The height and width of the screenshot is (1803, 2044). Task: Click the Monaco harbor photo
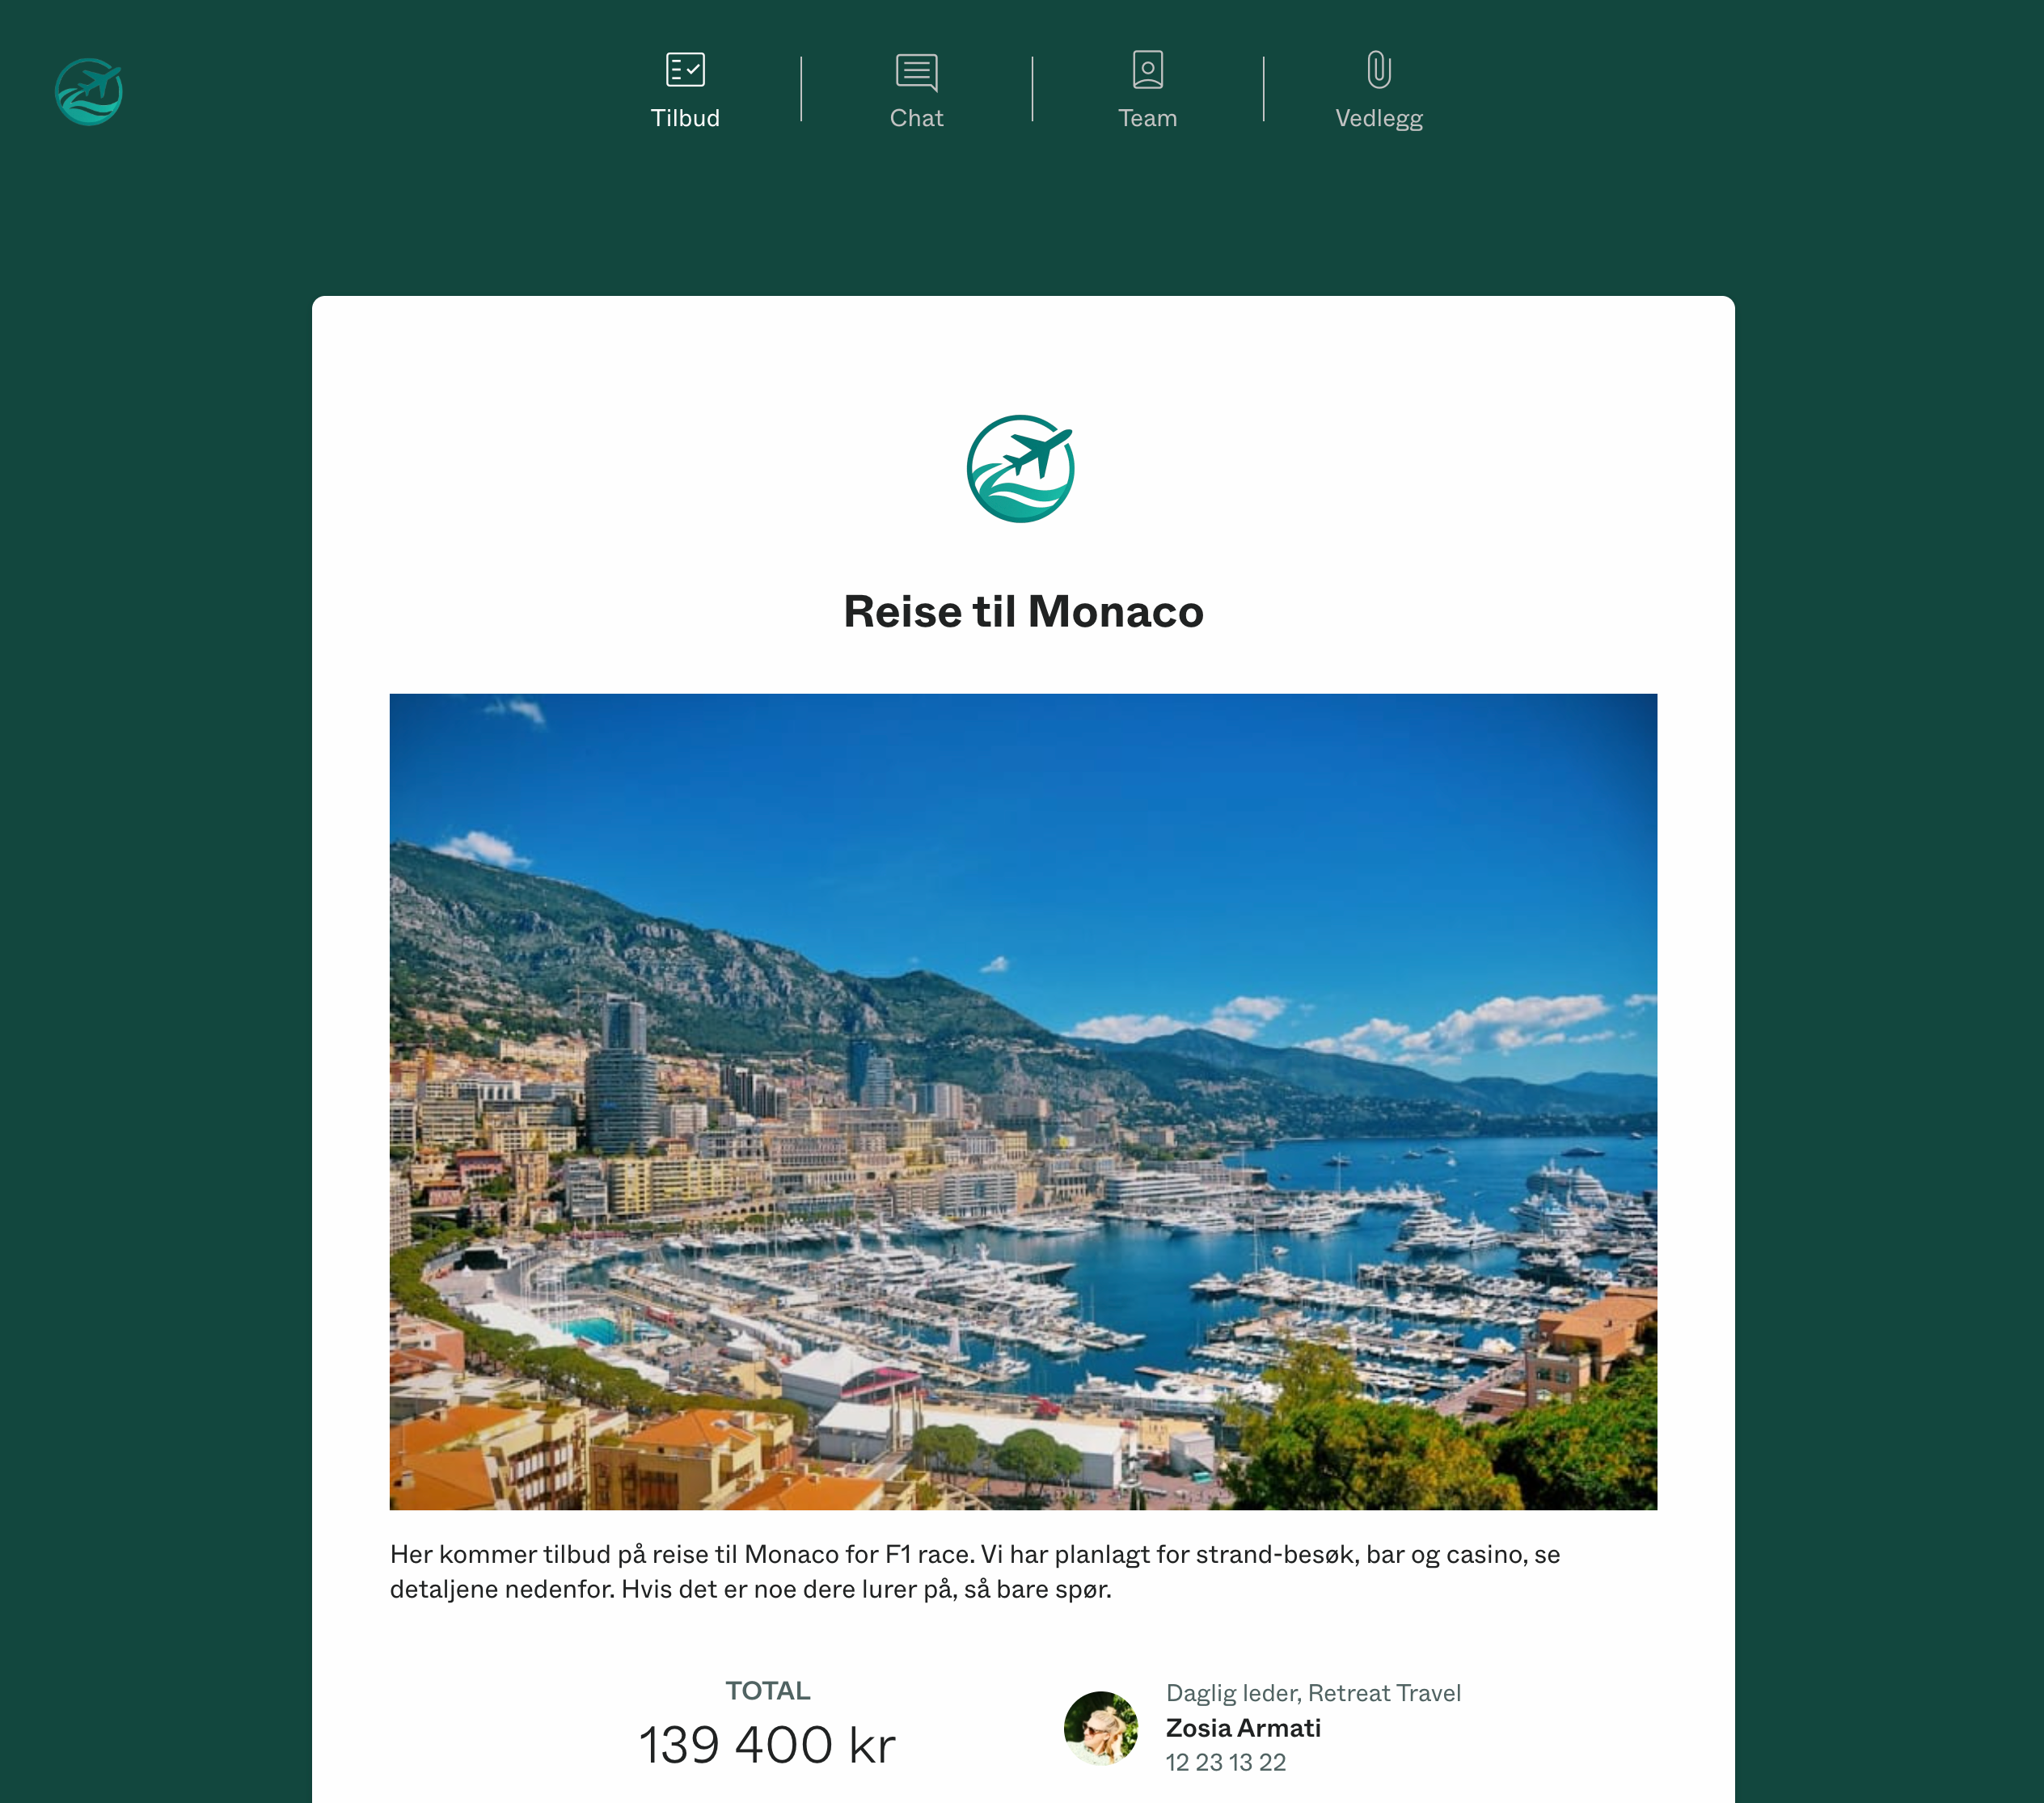pos(1023,1101)
